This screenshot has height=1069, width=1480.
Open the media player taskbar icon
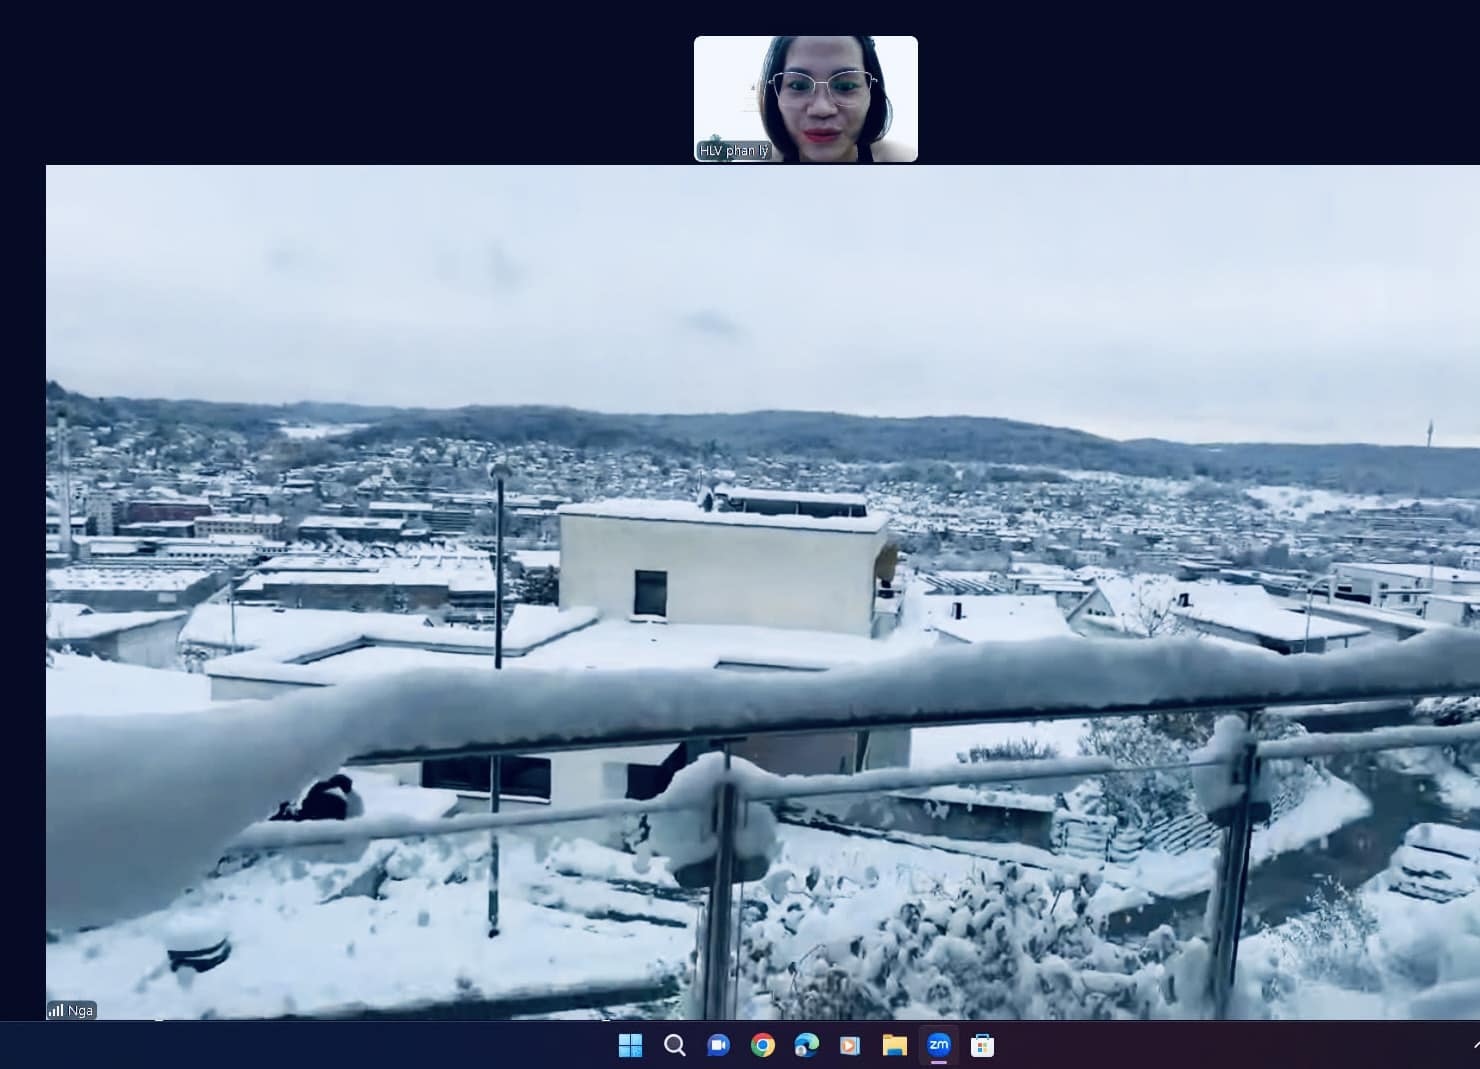click(x=850, y=1045)
